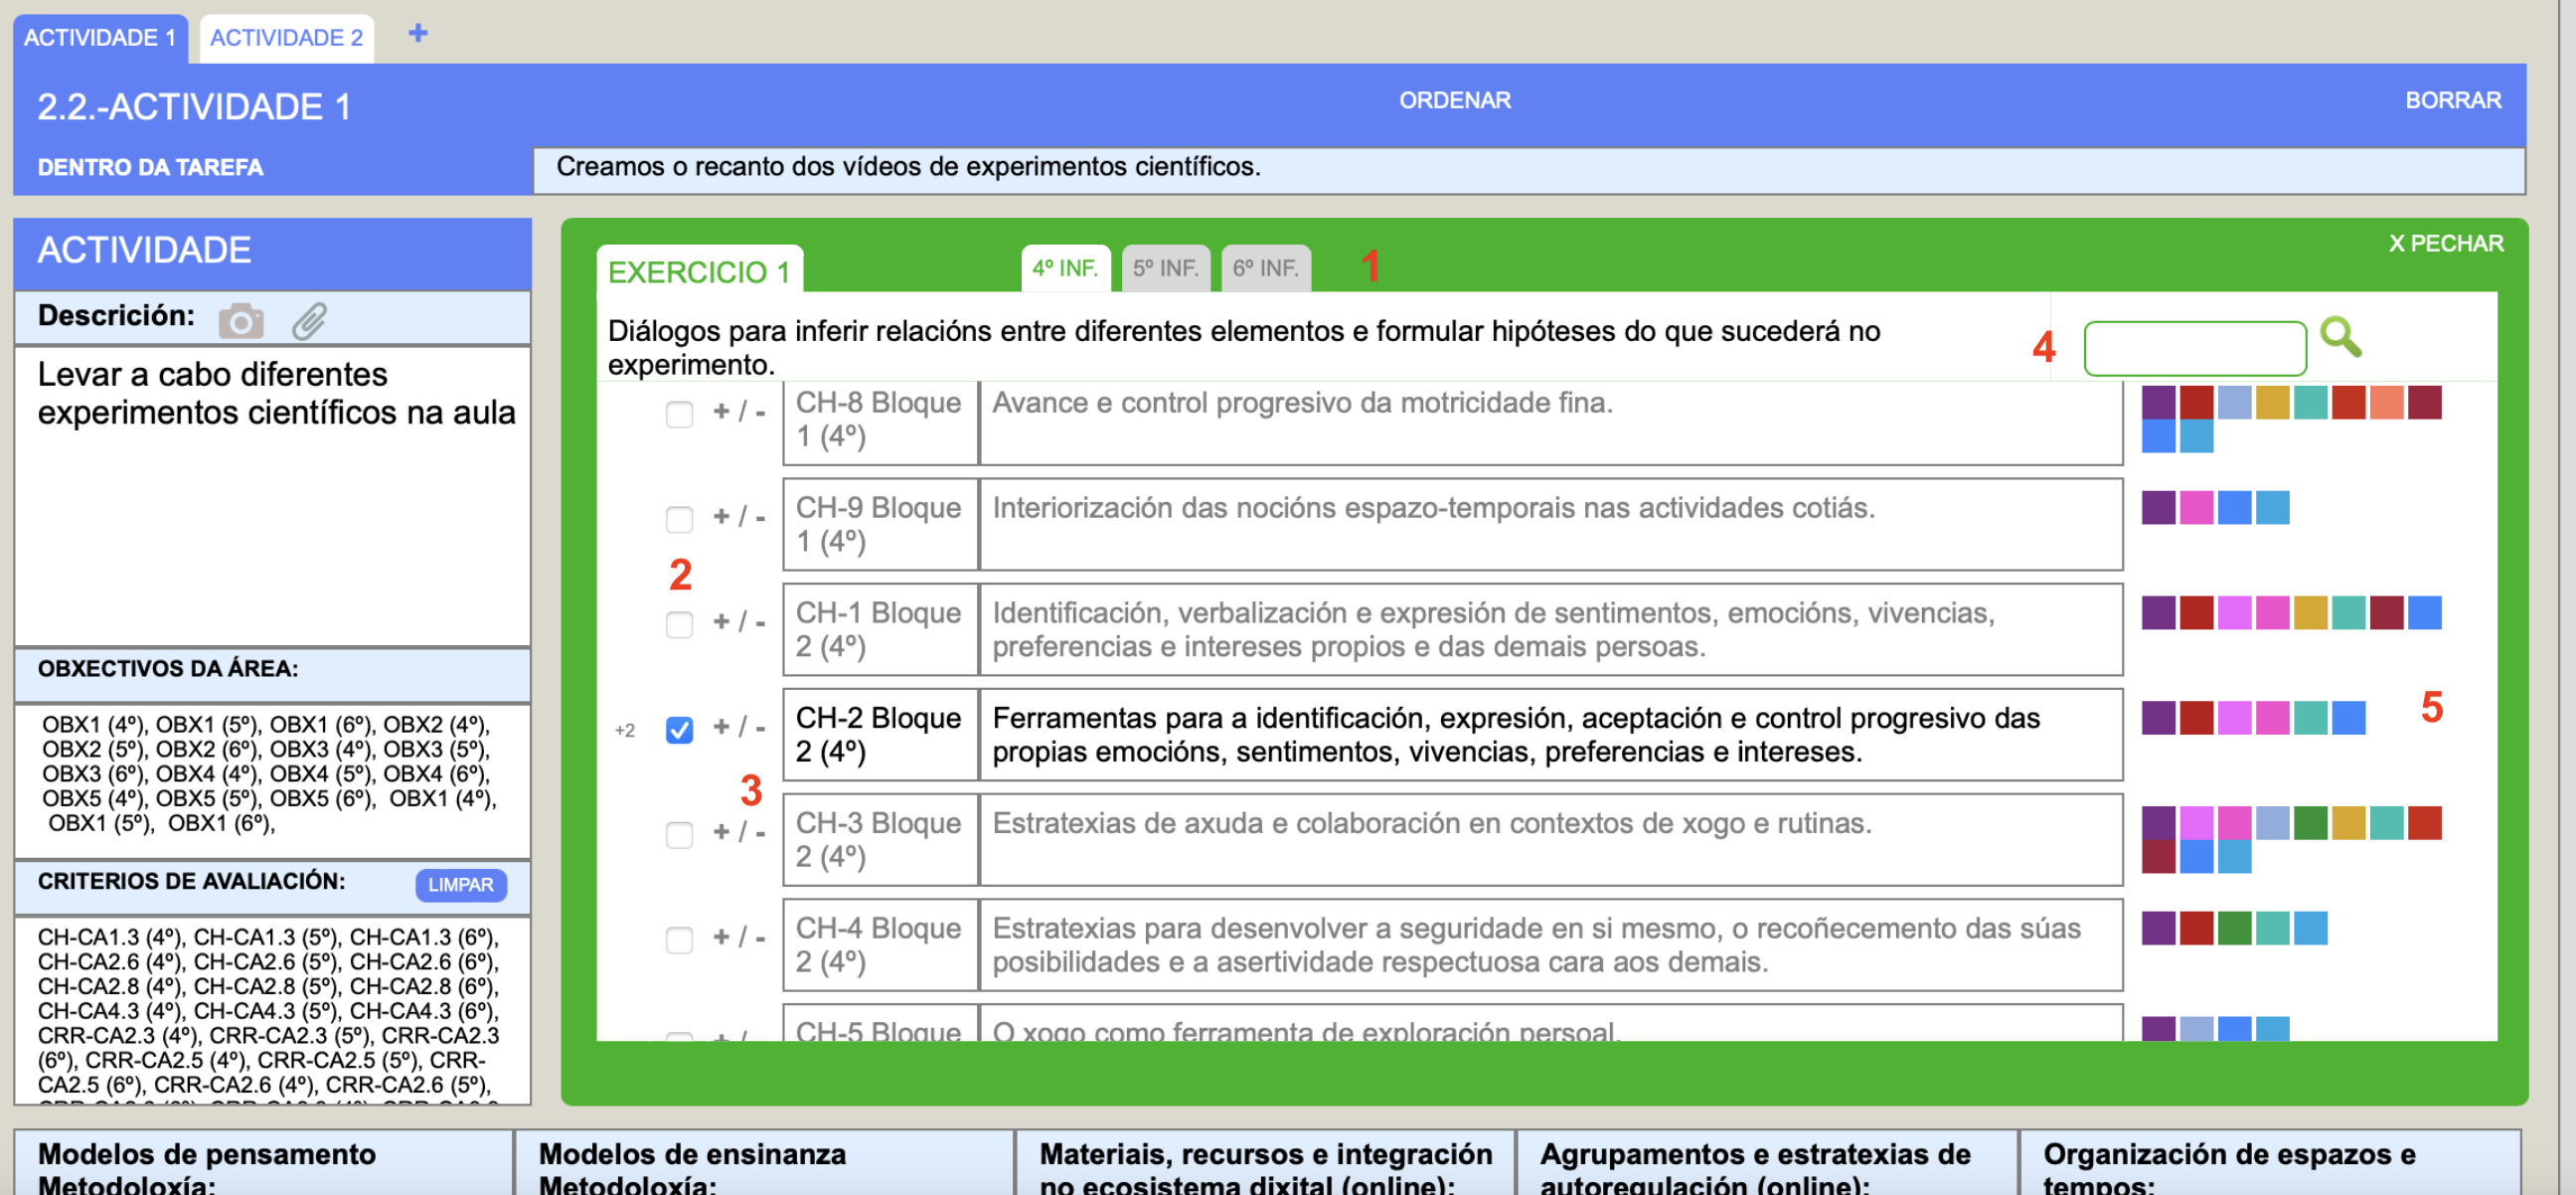Screen dimensions: 2576x1195
Task: Click the 'Creamos o recanto dos vídeos' task field
Action: pos(1528,170)
